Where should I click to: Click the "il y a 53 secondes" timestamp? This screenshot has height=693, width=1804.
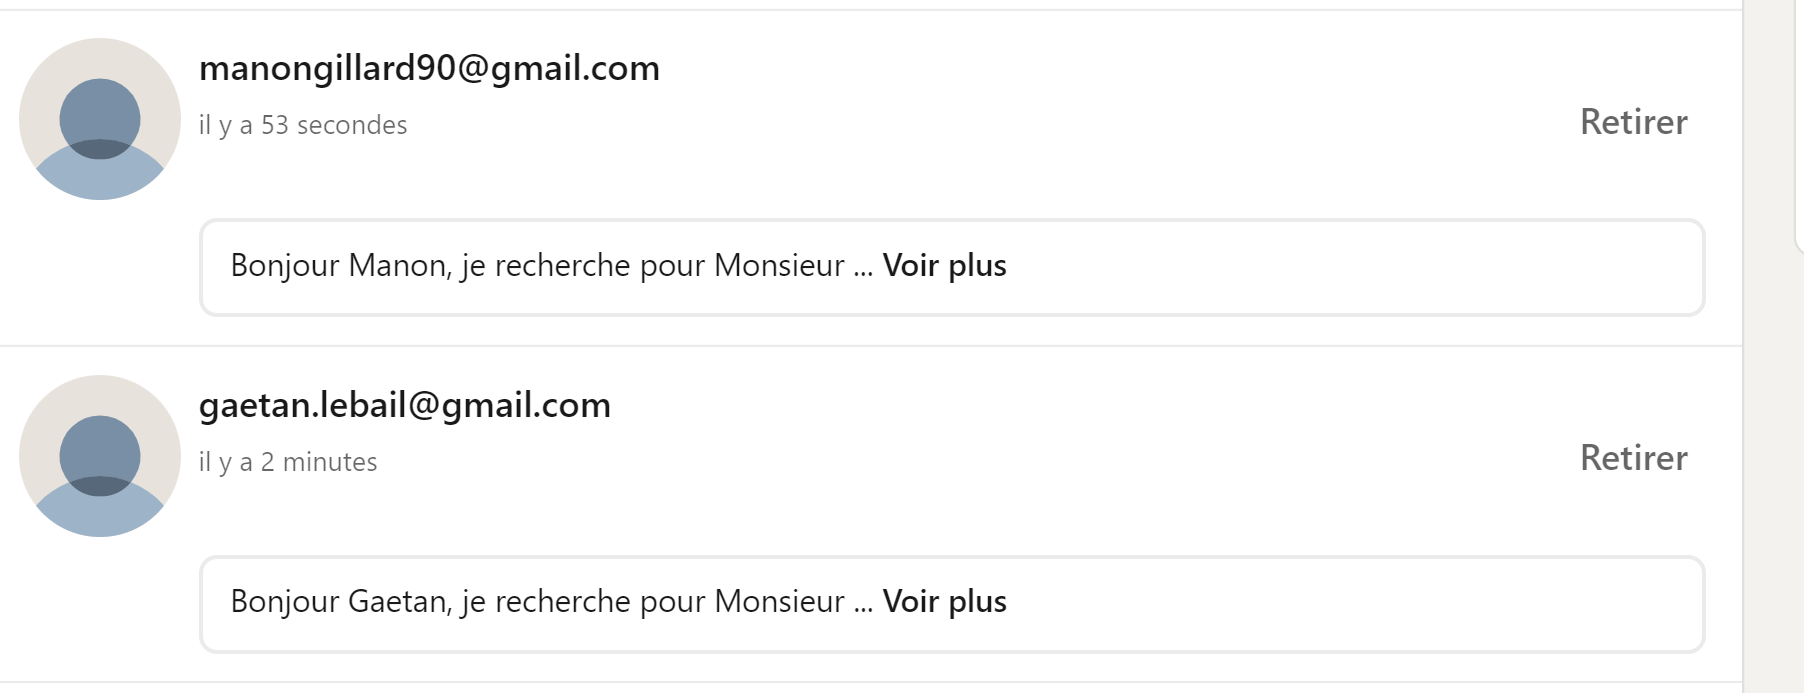(303, 125)
